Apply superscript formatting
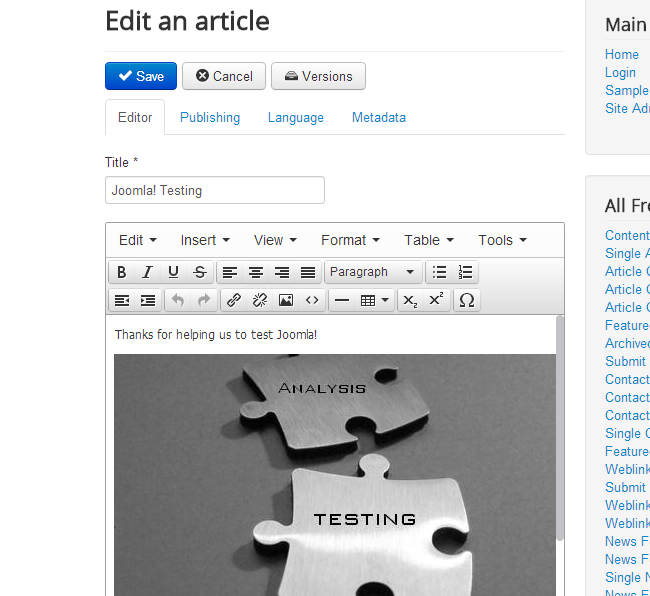650x596 pixels. (436, 300)
